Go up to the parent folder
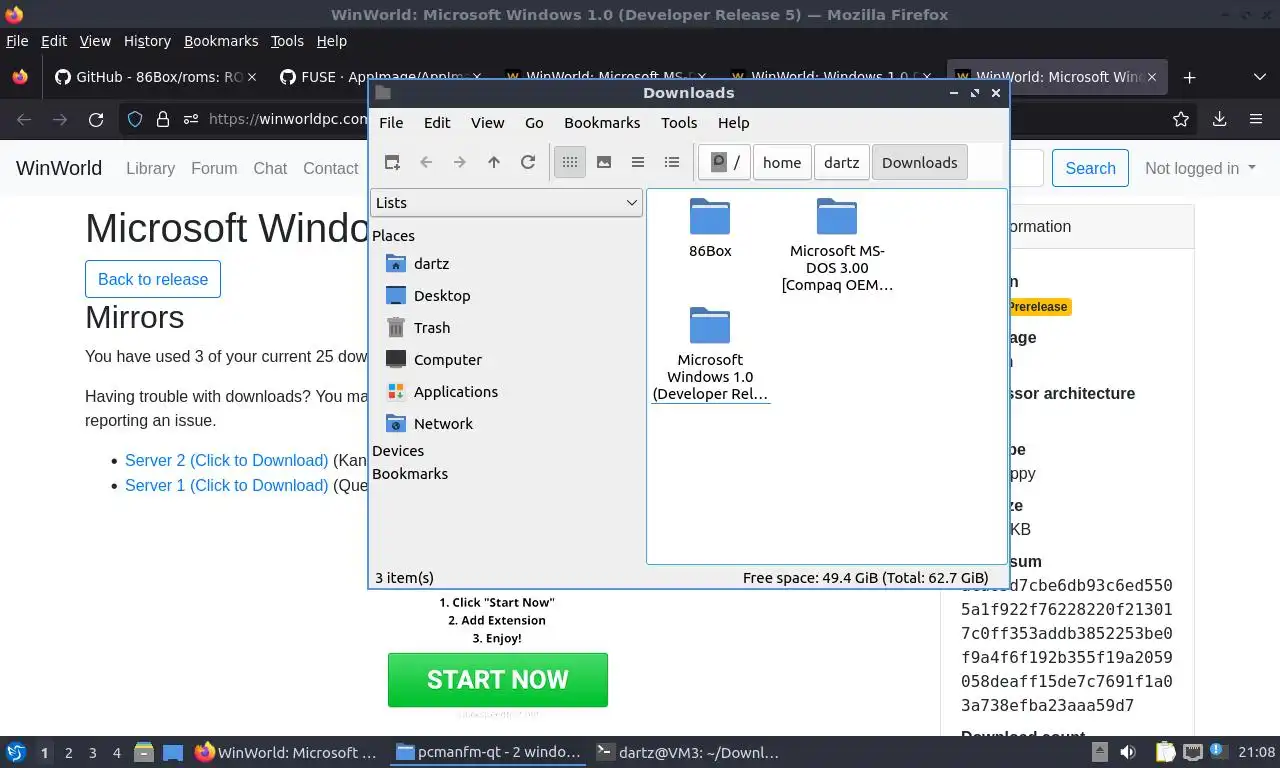1280x768 pixels. (494, 162)
